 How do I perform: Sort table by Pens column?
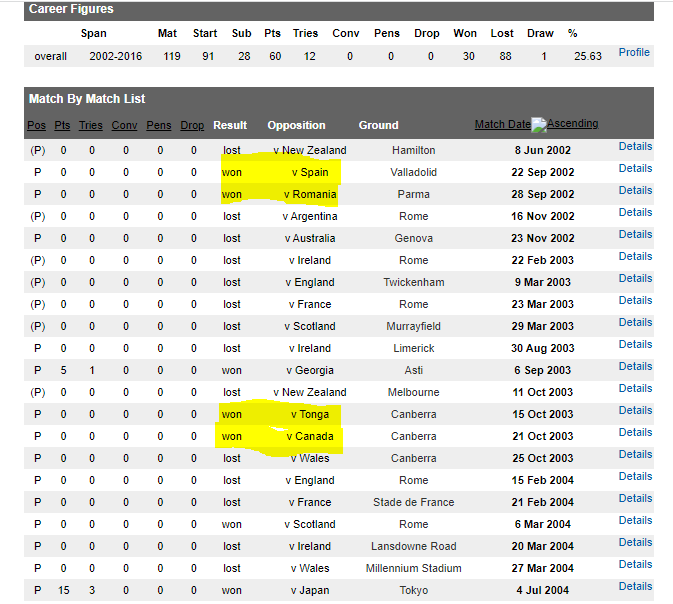(159, 125)
